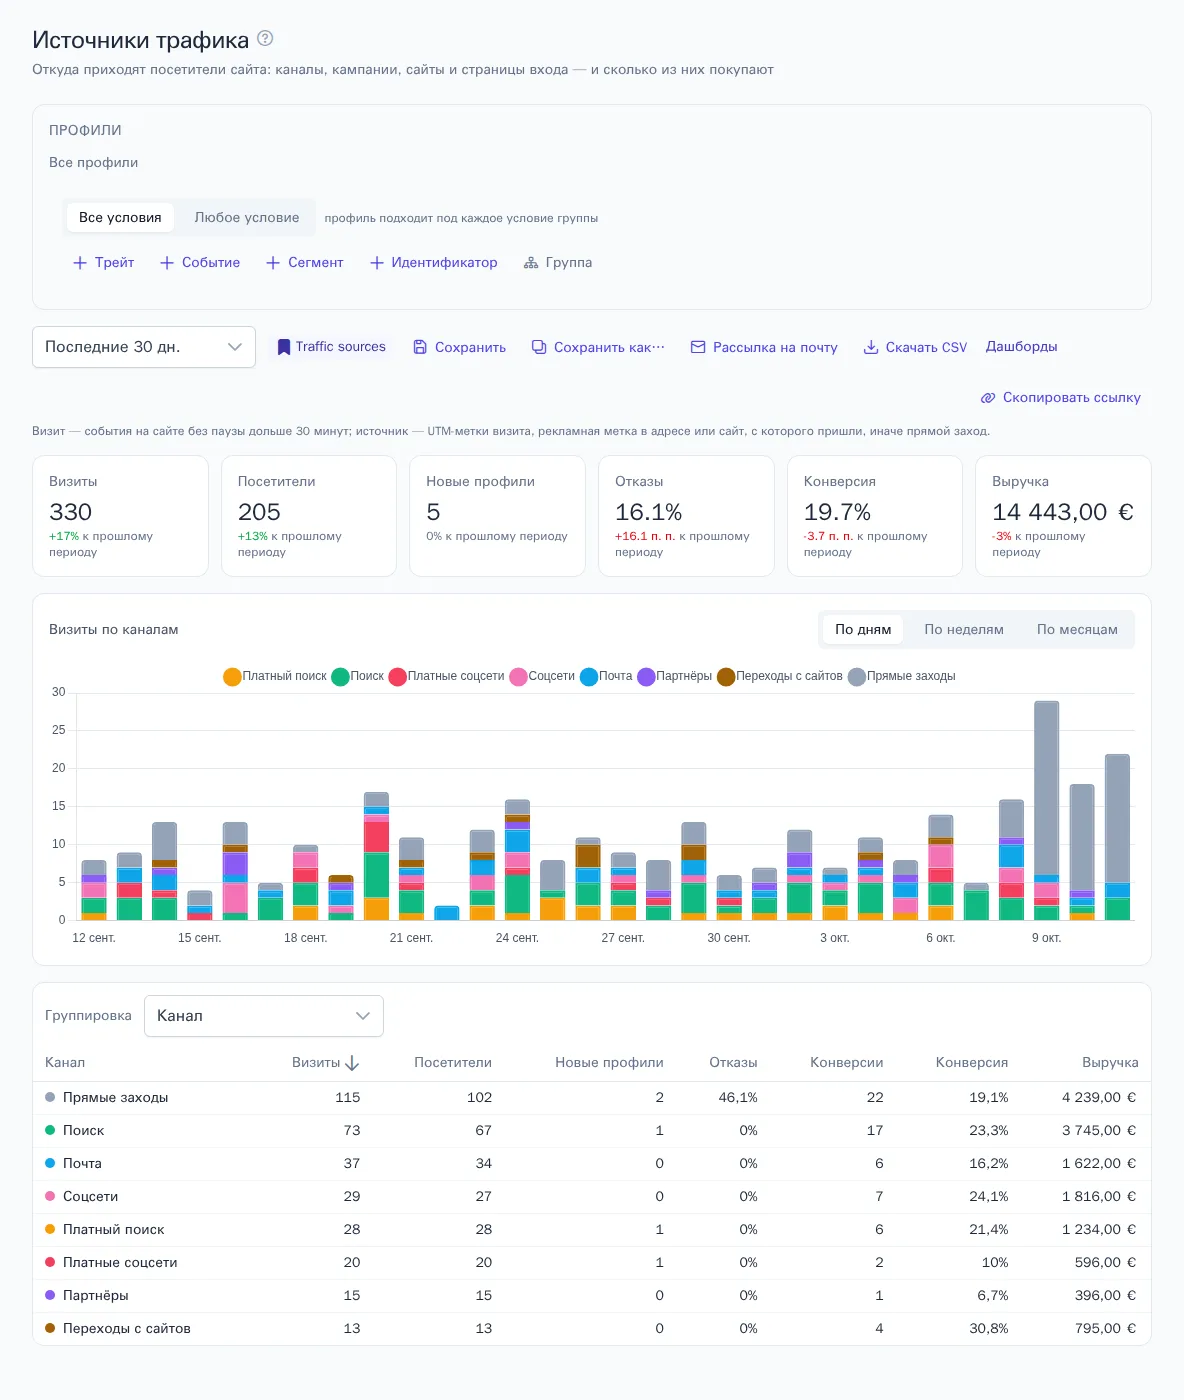Open the Дашборды link
Viewport: 1184px width, 1400px height.
click(x=1022, y=347)
